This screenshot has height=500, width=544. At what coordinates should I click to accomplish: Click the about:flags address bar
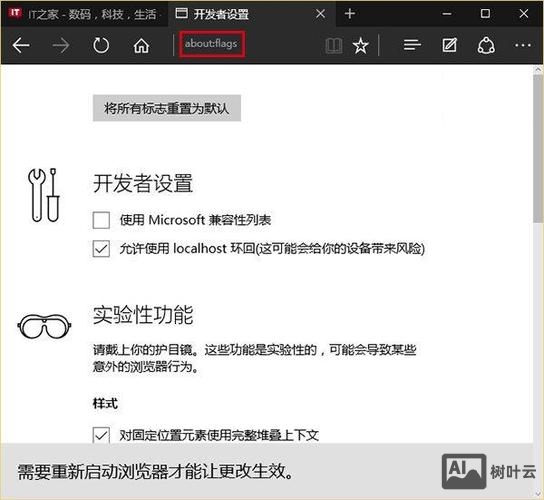[x=212, y=44]
